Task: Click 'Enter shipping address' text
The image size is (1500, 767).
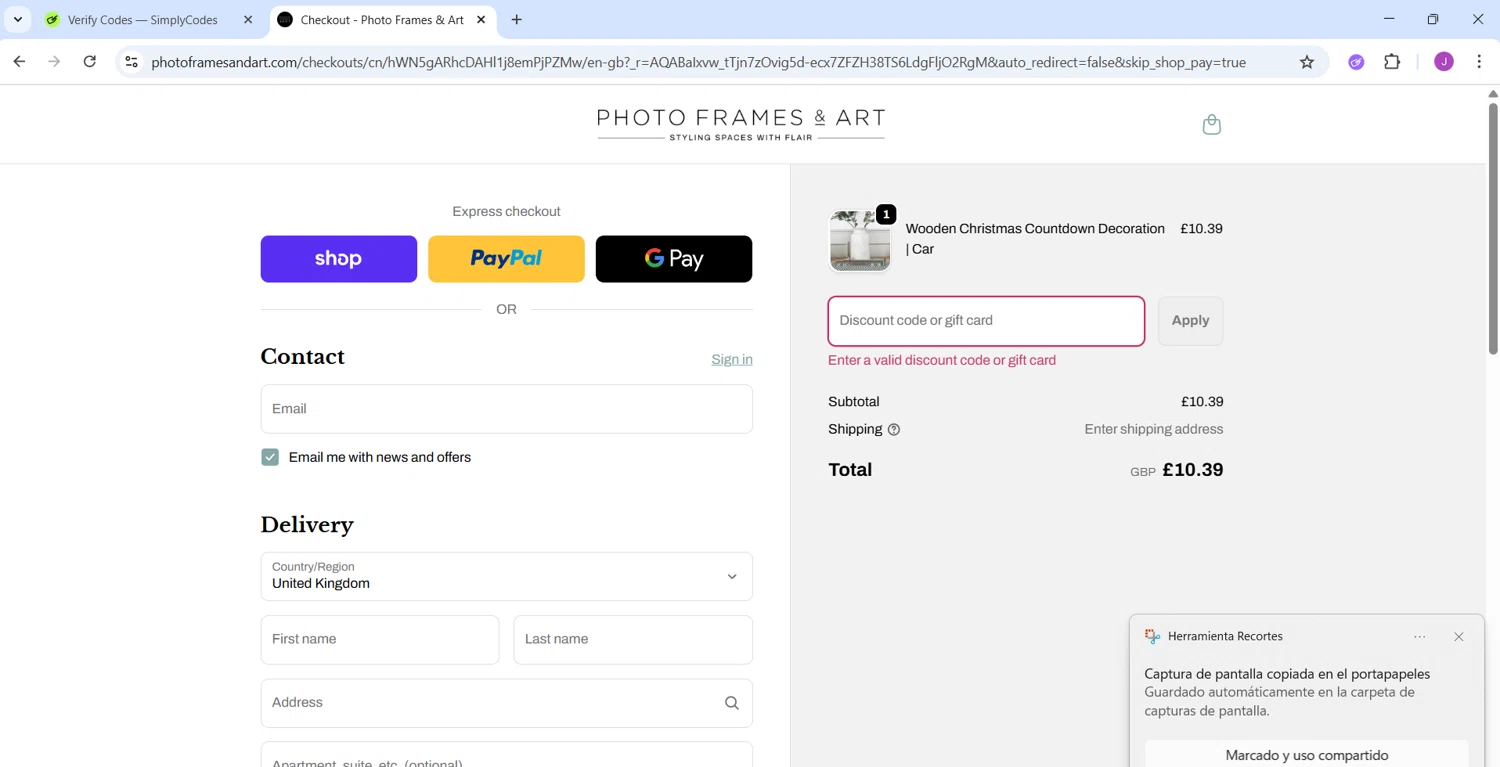Action: click(1153, 430)
